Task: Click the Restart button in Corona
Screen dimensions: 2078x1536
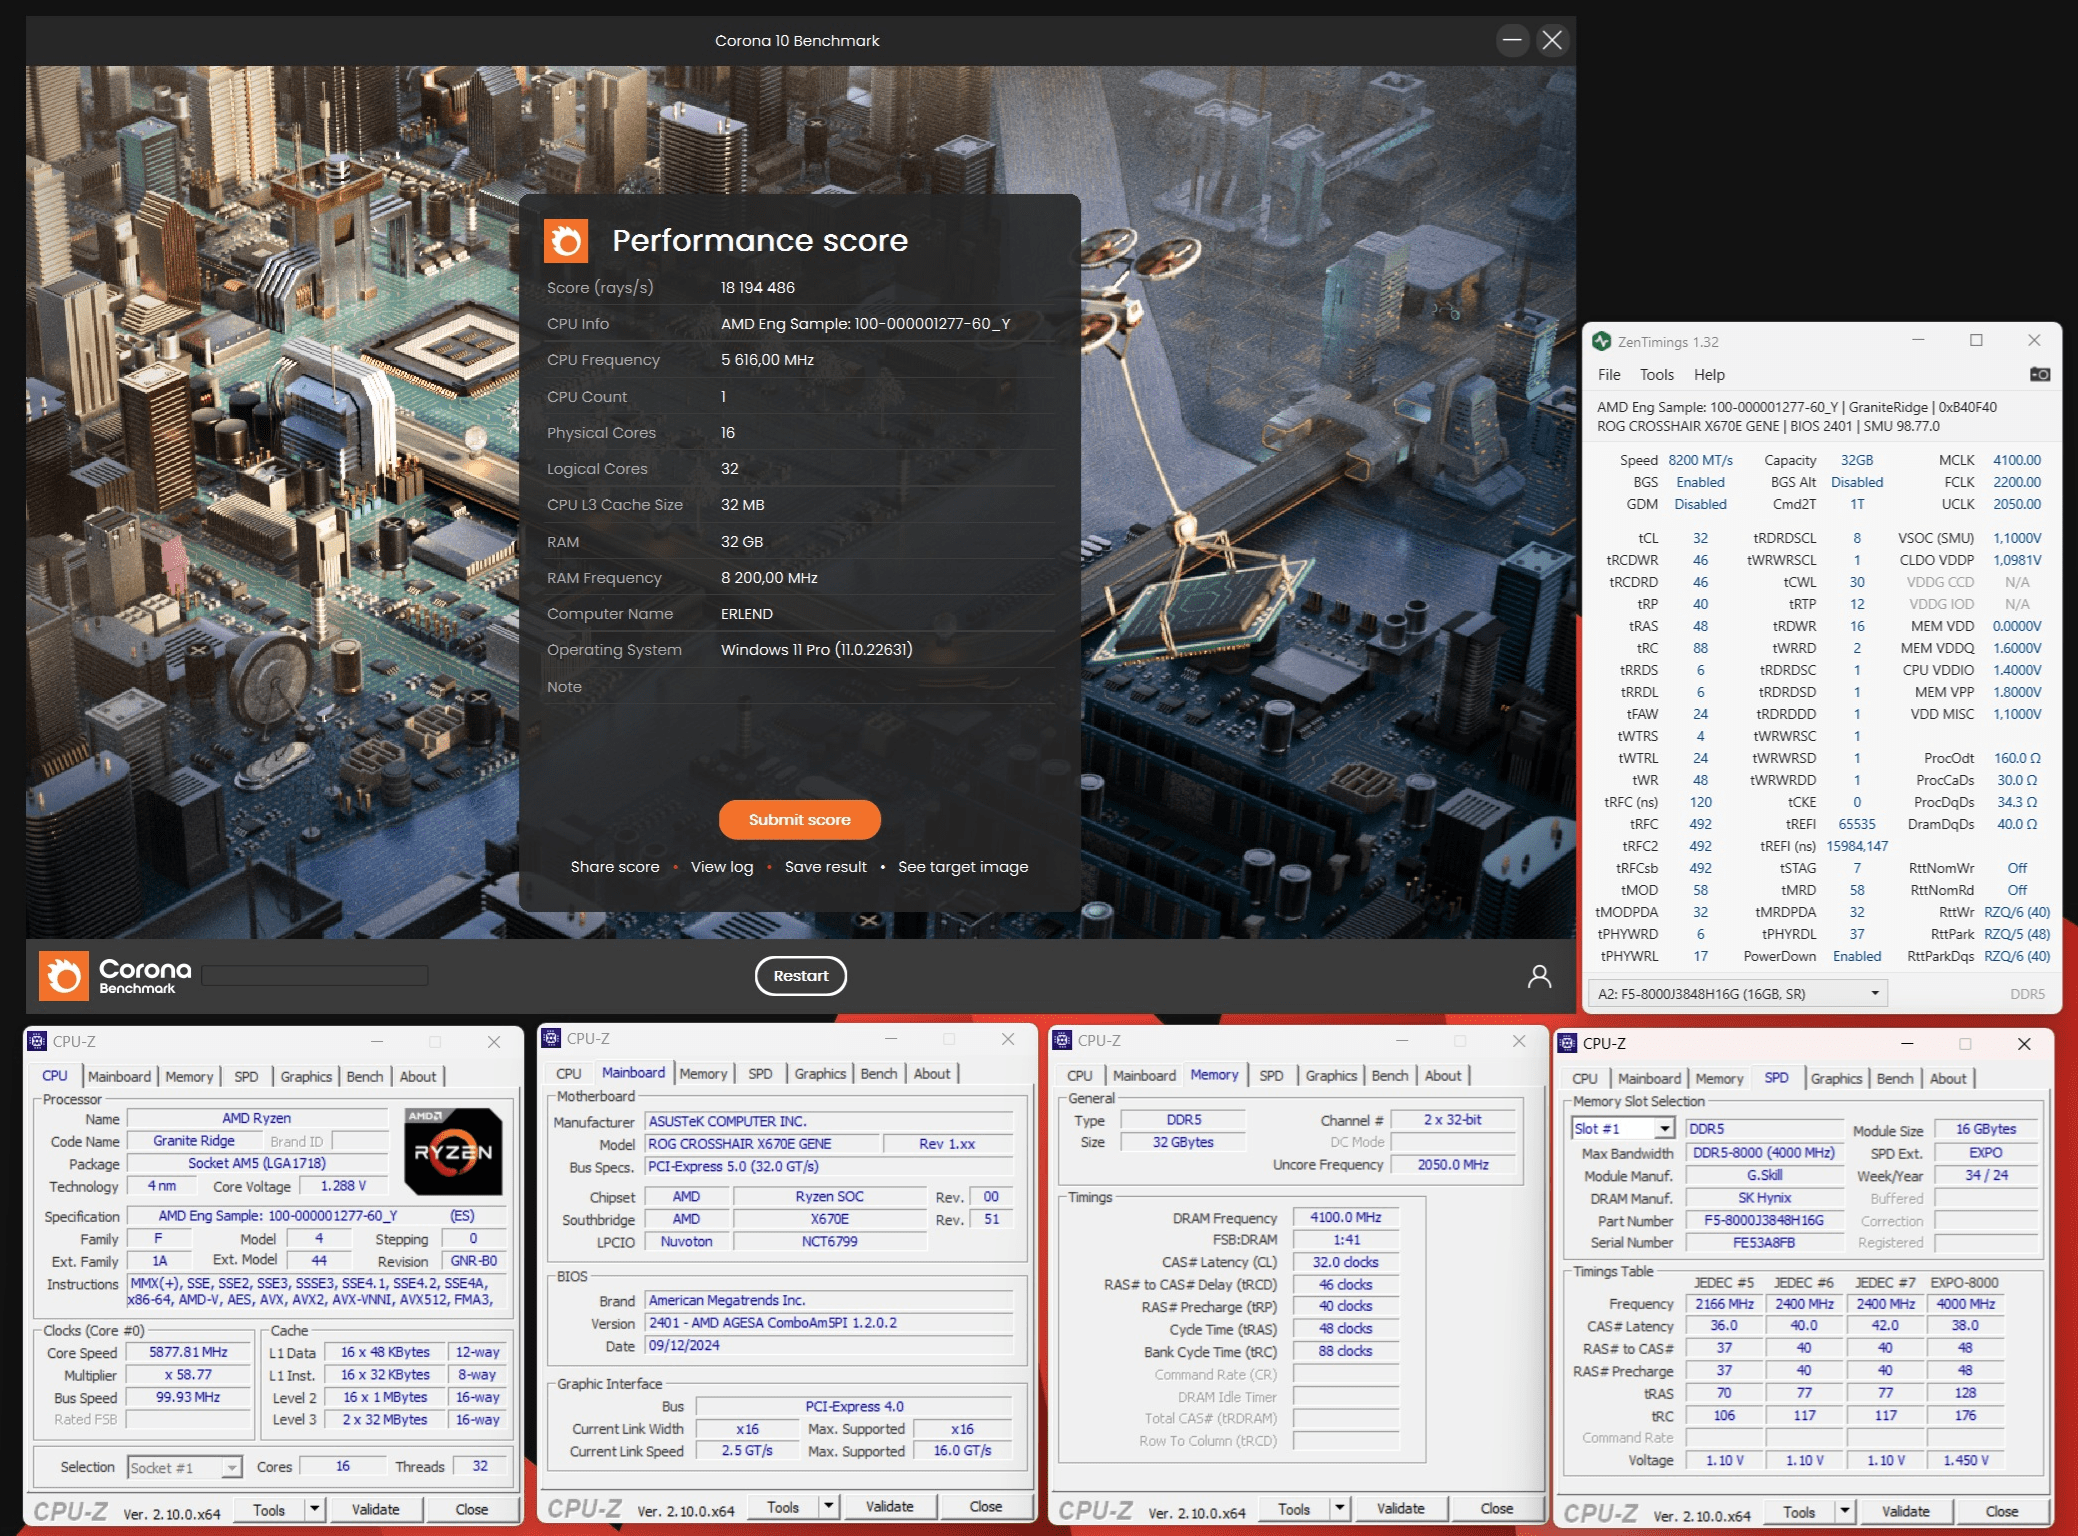Action: click(800, 976)
